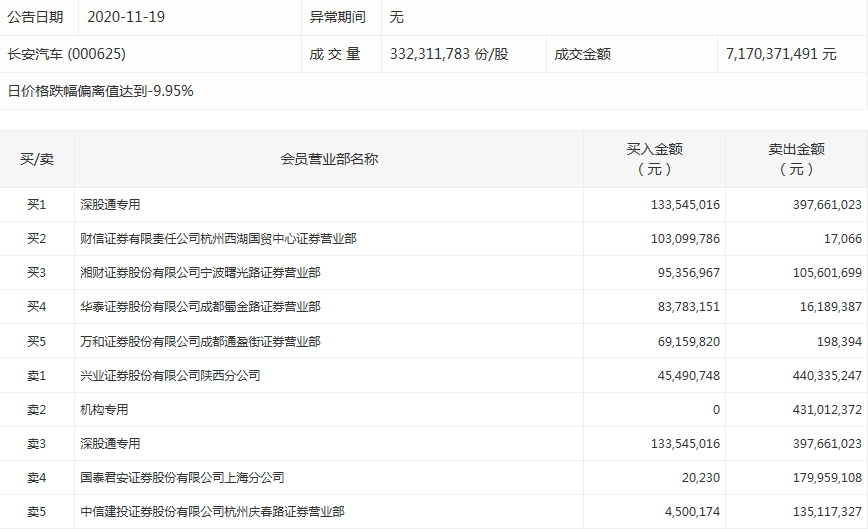This screenshot has width=868, height=532.
Task: Click sell amount 17,066
Action: [843, 239]
